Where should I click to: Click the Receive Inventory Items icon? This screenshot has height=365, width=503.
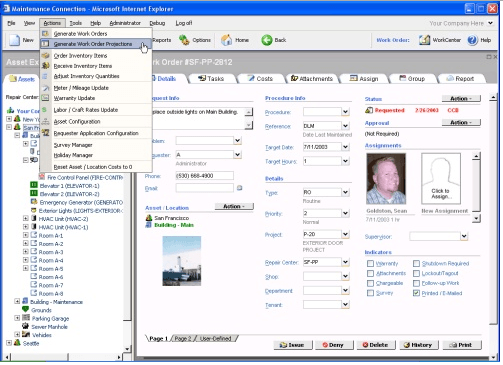(46, 66)
